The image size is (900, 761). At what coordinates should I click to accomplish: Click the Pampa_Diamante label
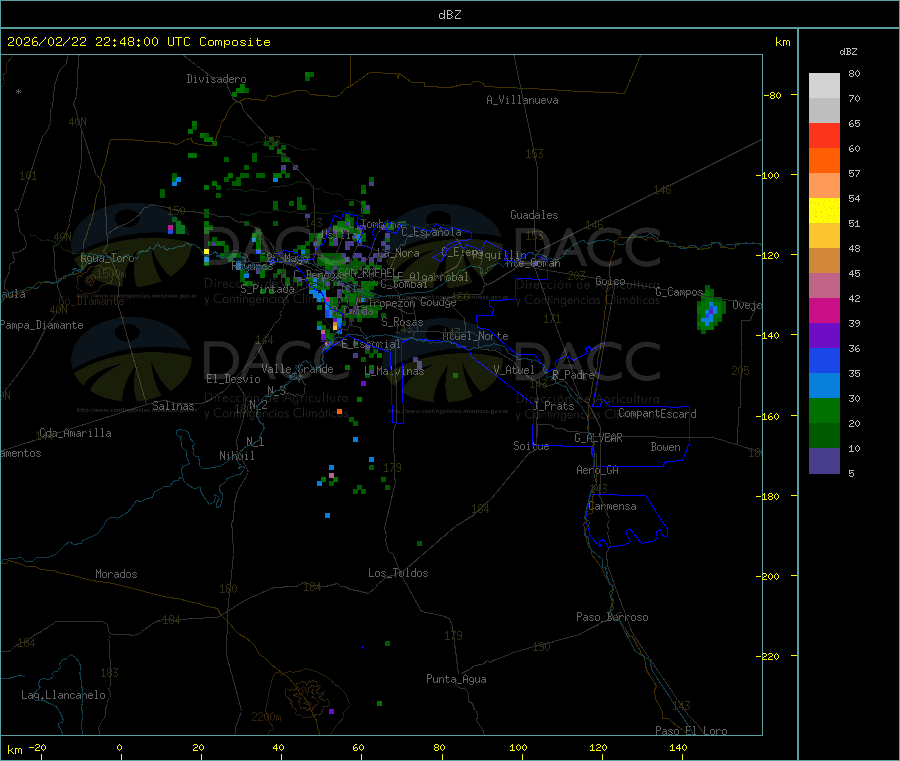[x=42, y=325]
